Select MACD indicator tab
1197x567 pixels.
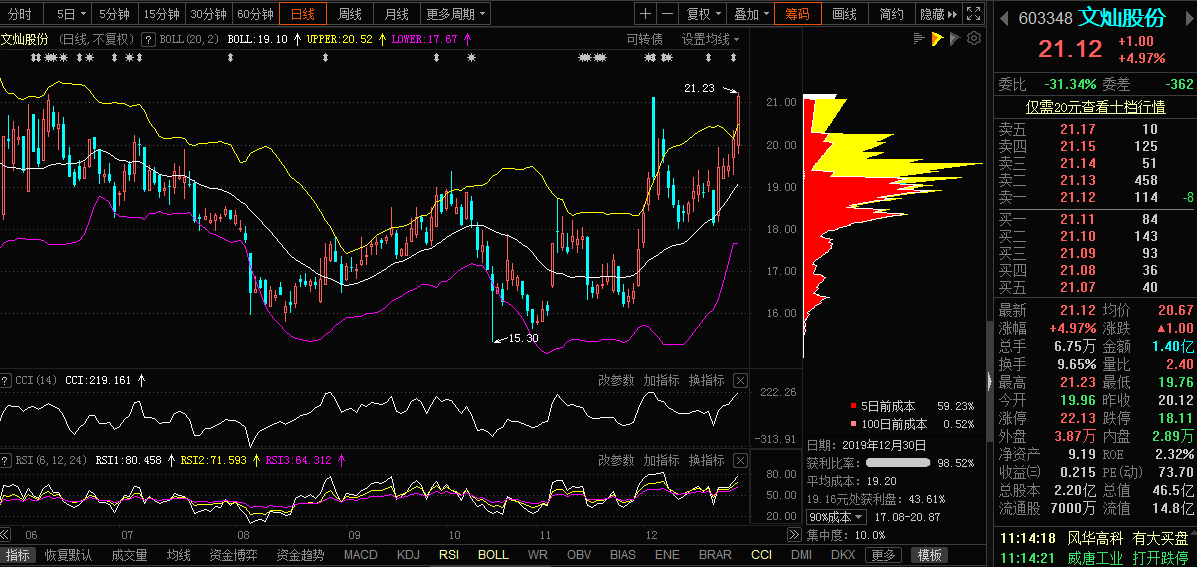point(361,555)
